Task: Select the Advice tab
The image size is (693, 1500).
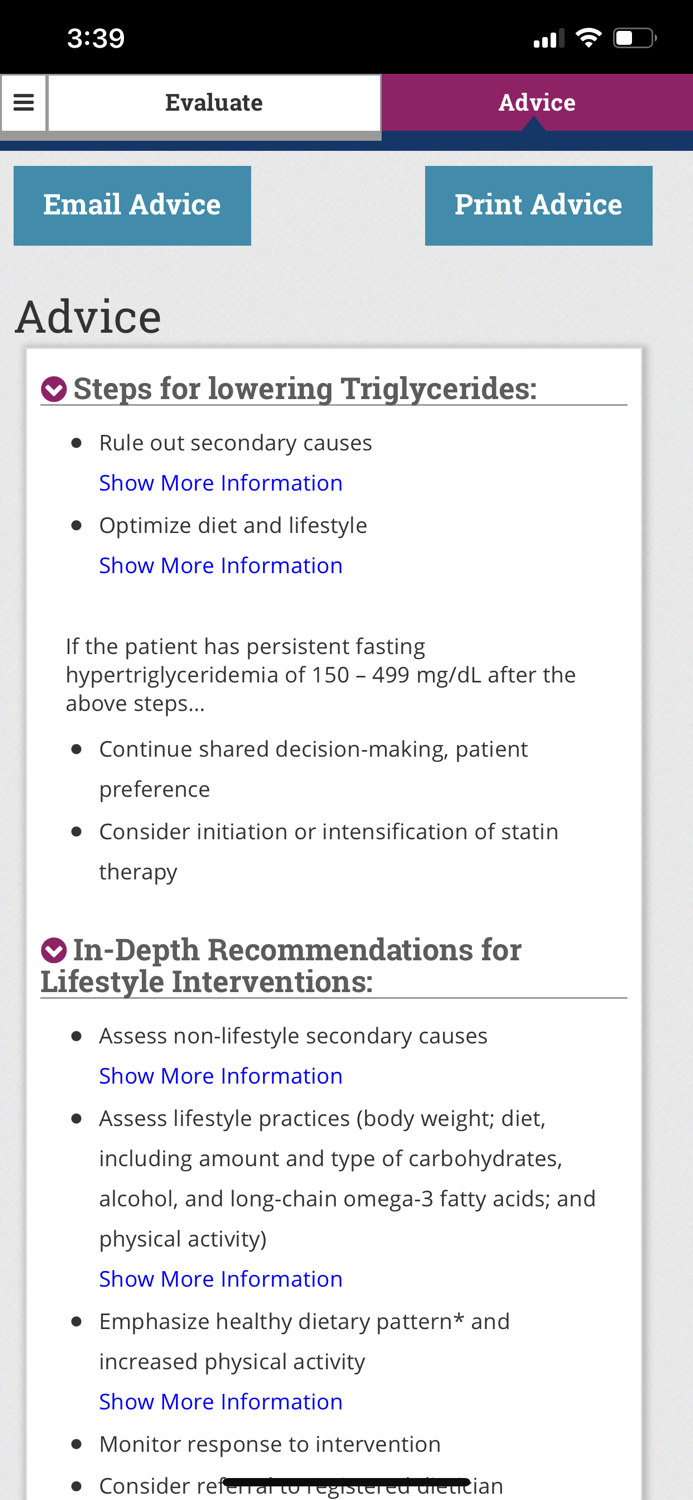Action: [x=536, y=101]
